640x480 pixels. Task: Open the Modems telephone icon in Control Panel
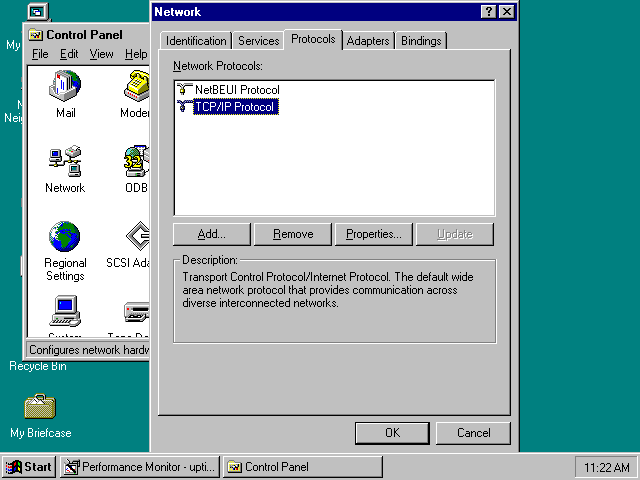pyautogui.click(x=137, y=86)
